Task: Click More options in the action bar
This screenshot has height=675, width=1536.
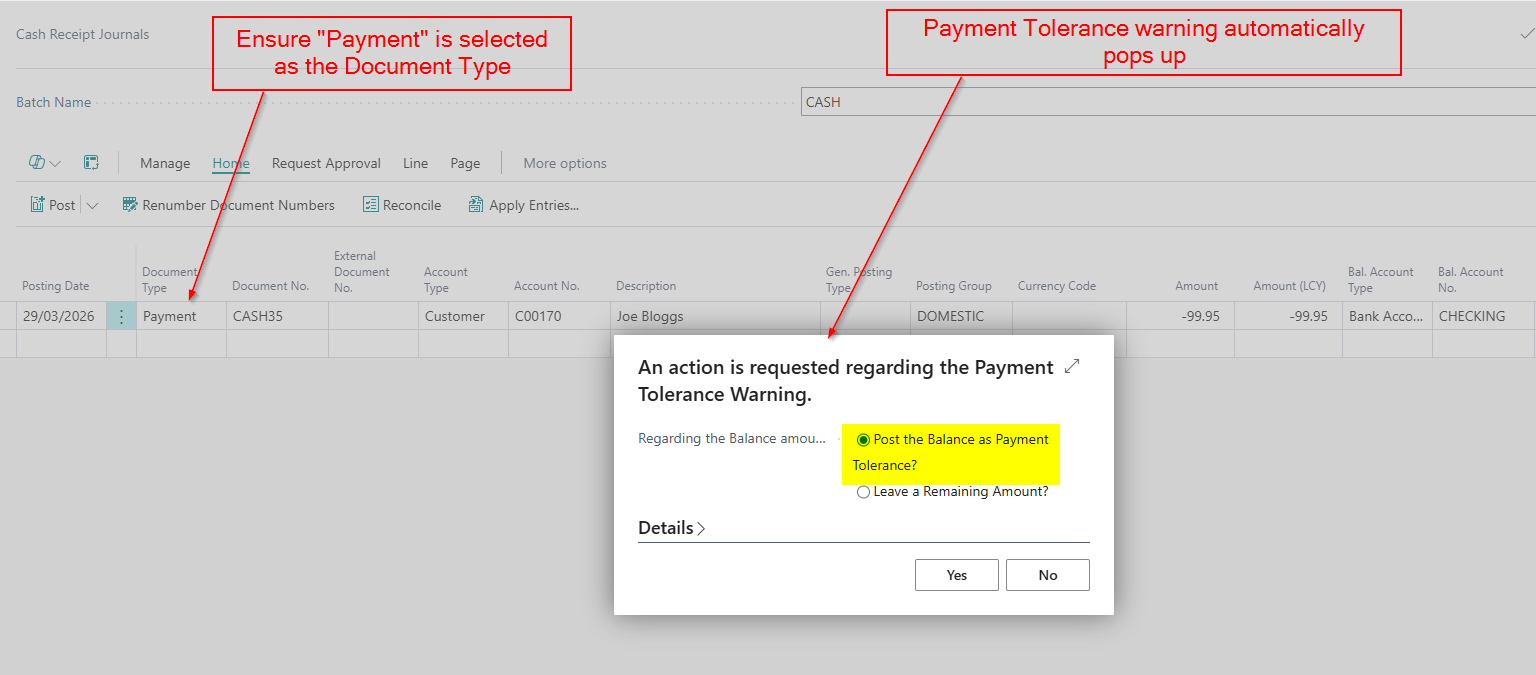Action: pos(565,163)
